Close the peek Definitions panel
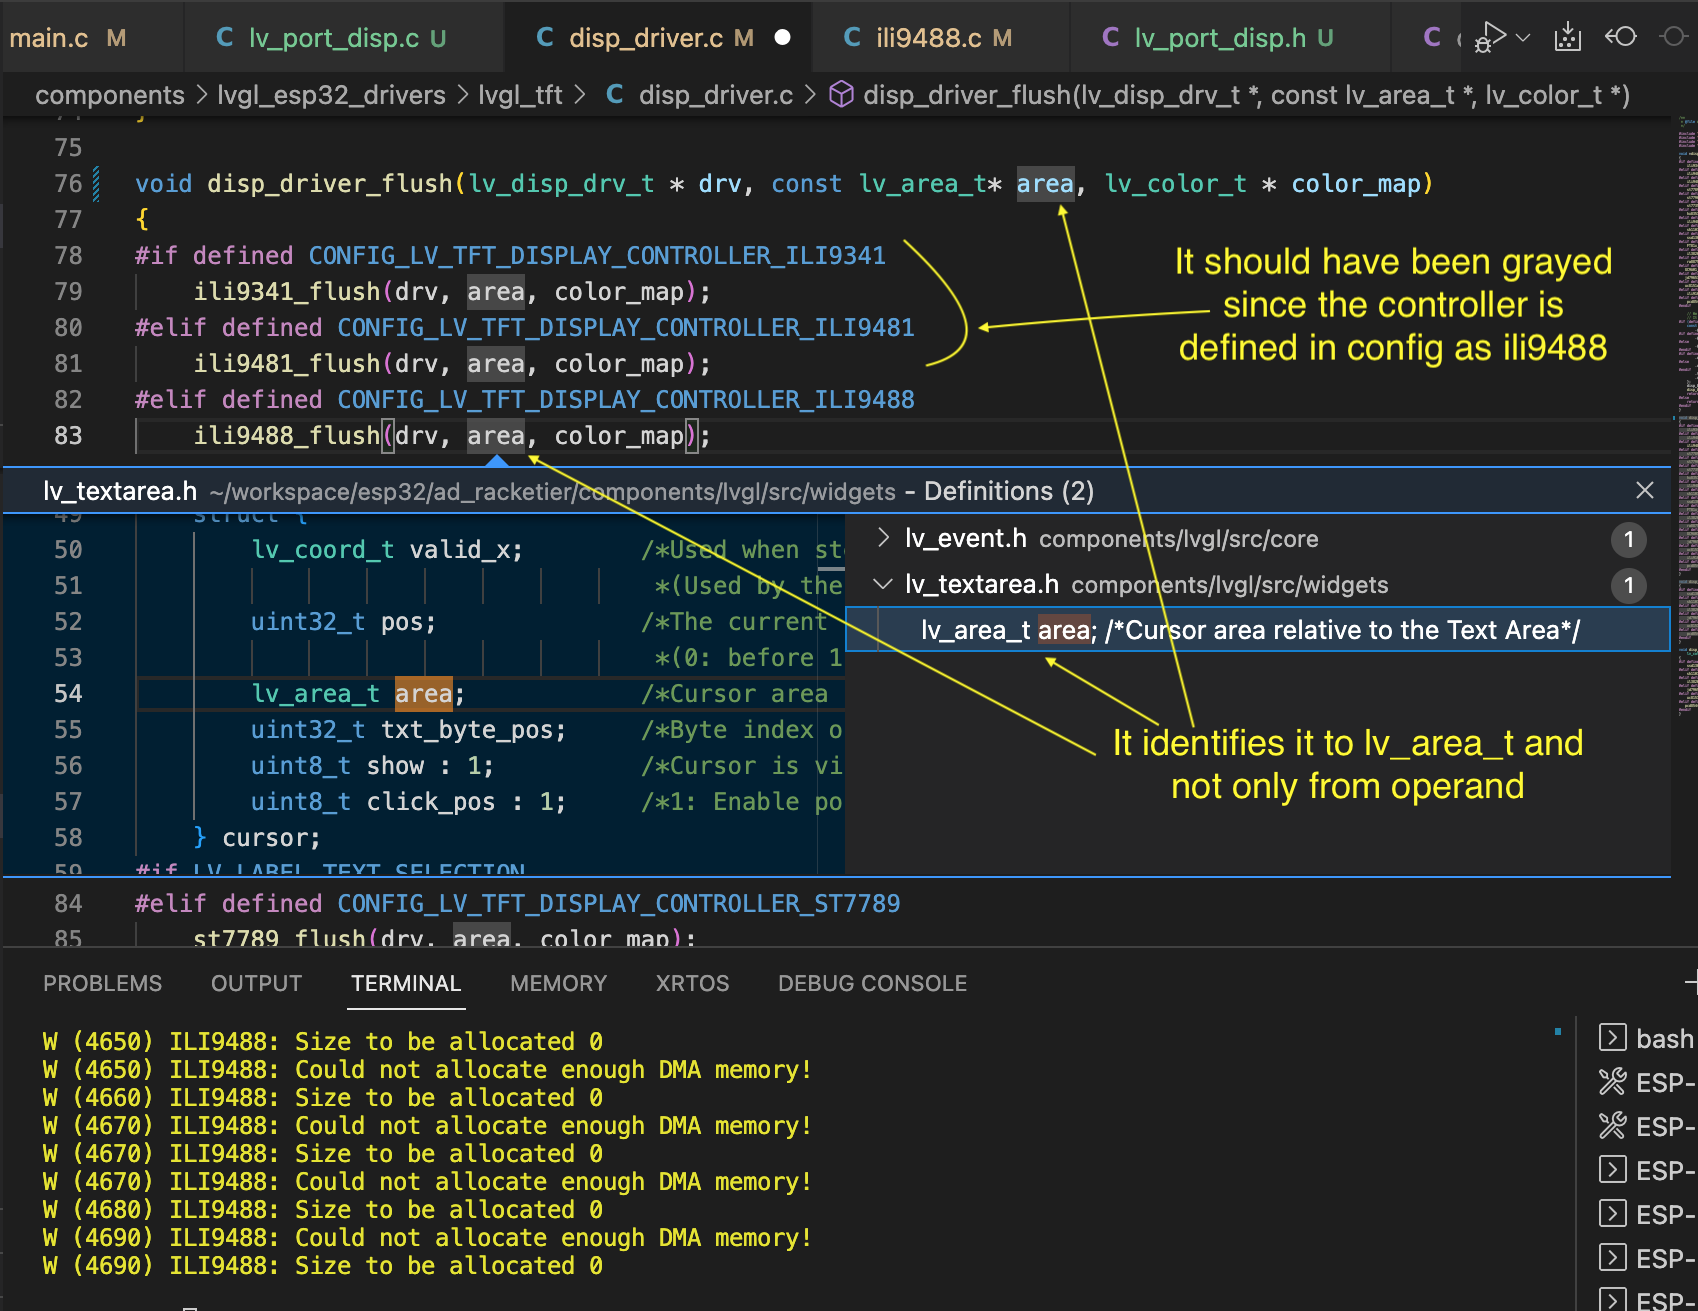Viewport: 1698px width, 1311px height. click(x=1645, y=490)
